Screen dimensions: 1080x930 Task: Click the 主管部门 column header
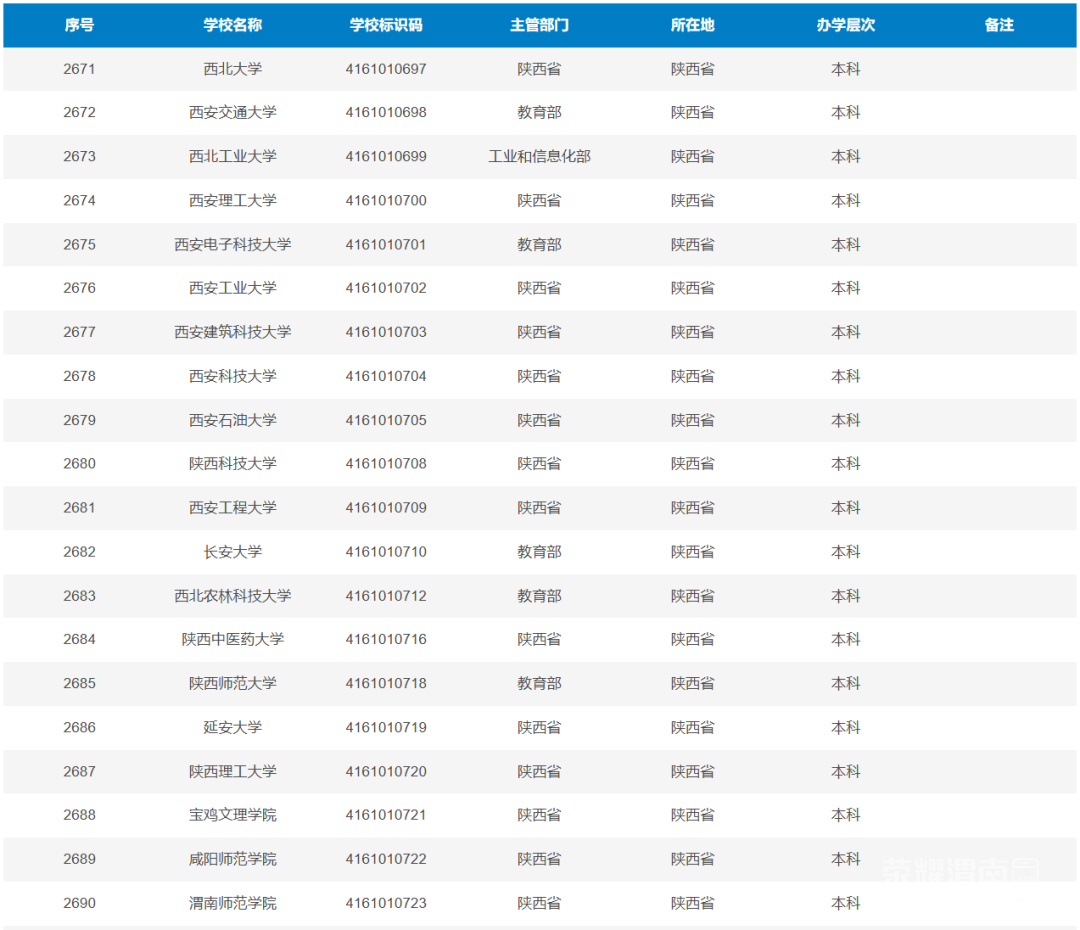coord(539,25)
